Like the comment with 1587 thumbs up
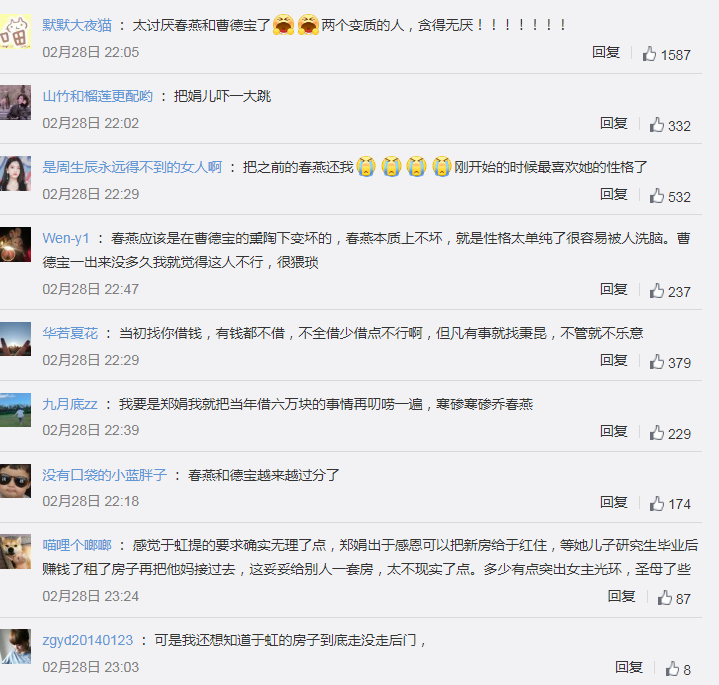 coord(649,54)
